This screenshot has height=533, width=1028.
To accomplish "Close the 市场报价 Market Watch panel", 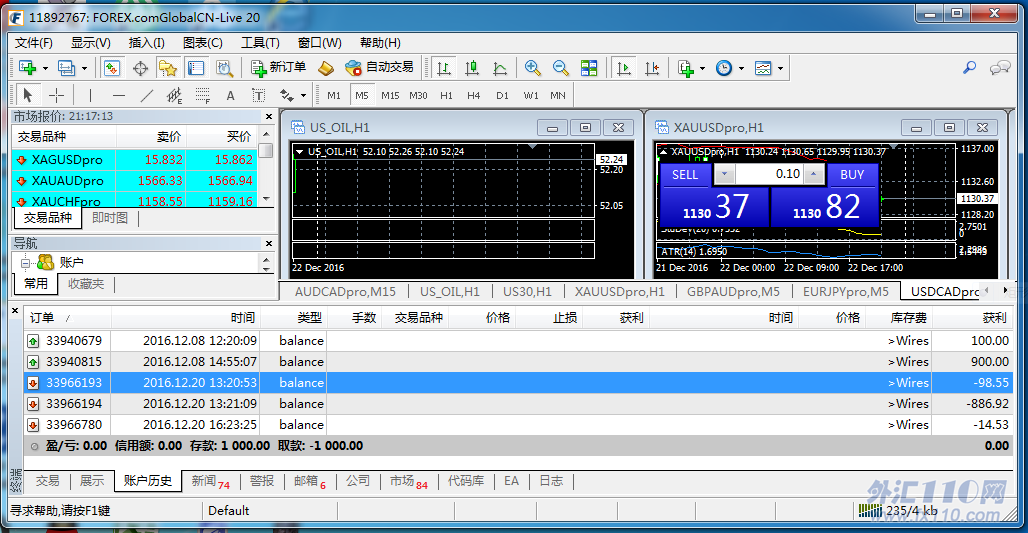I will 269,116.
